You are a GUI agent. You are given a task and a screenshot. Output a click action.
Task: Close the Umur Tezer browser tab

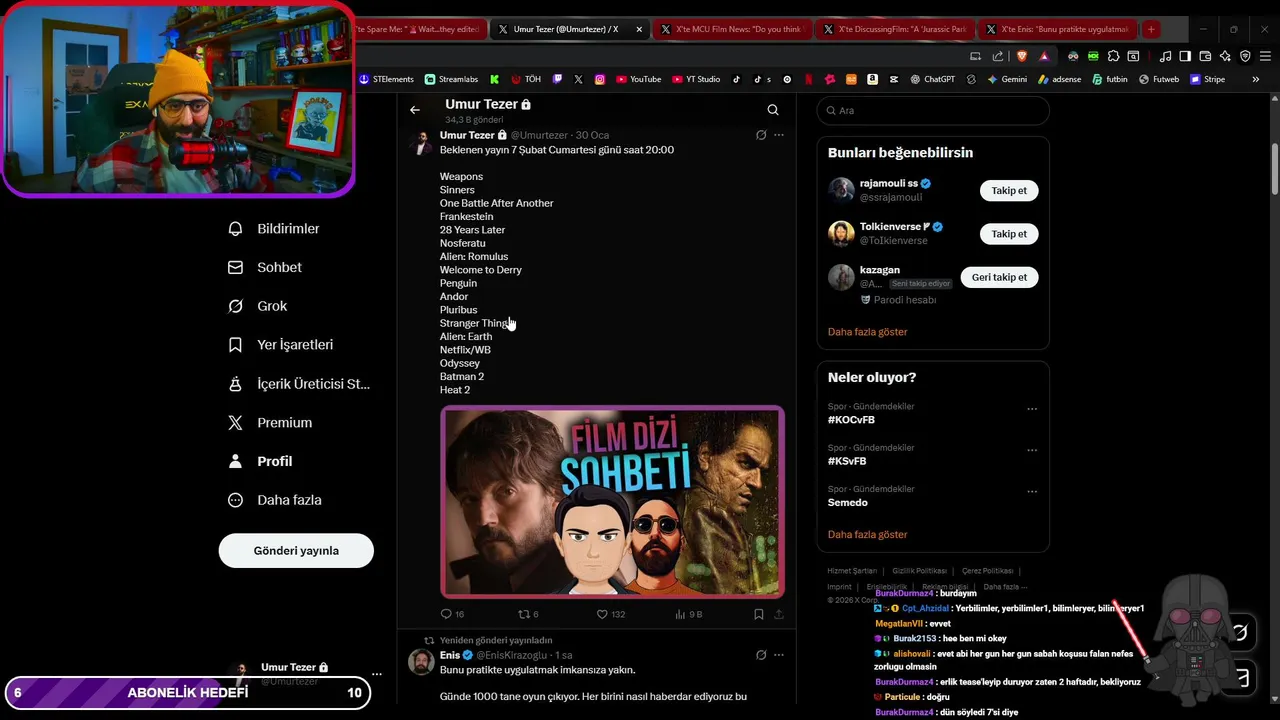(639, 29)
